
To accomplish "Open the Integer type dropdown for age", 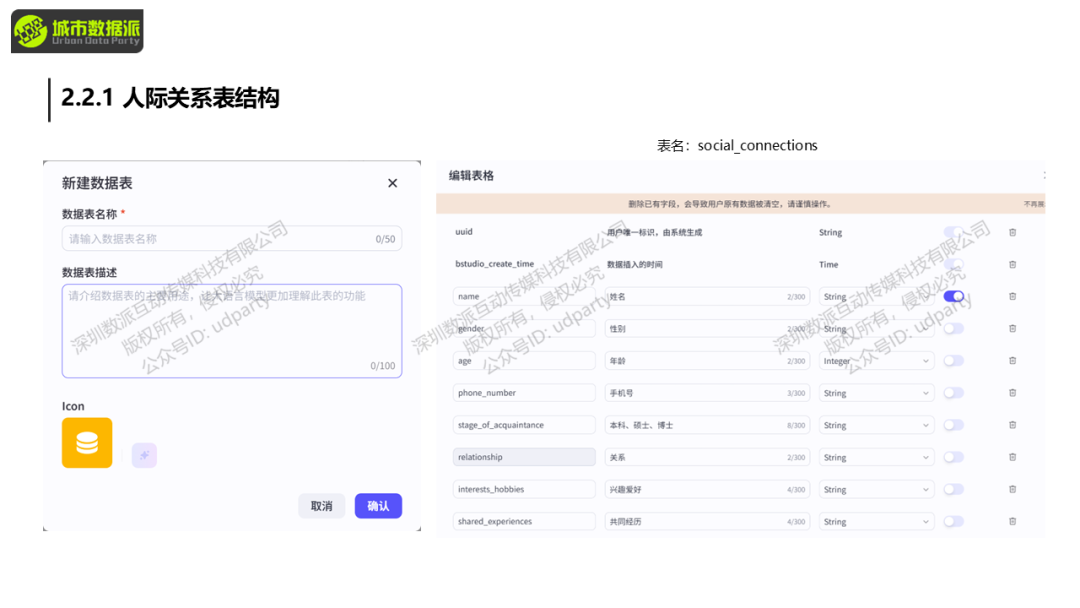I will 876,361.
